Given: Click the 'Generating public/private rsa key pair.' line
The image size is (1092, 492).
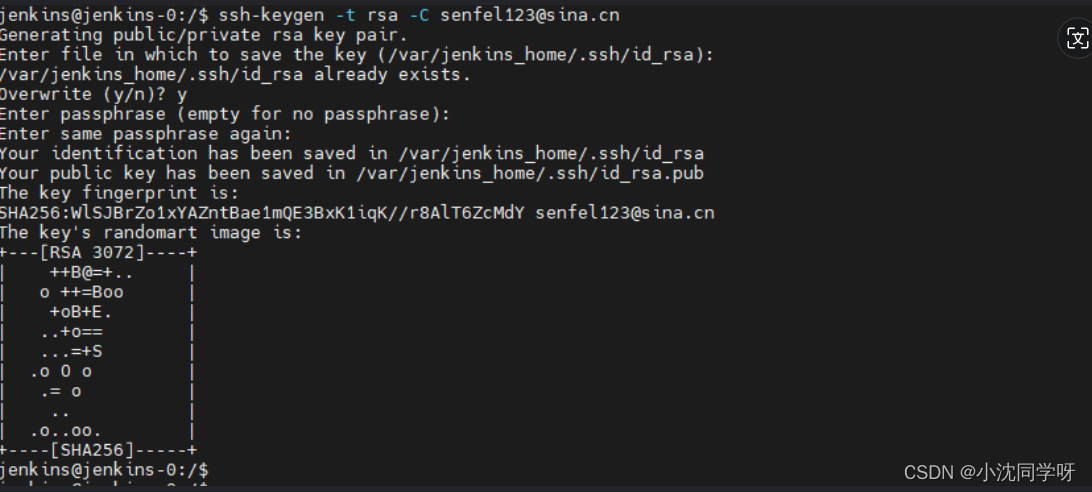Looking at the screenshot, I should click(203, 35).
